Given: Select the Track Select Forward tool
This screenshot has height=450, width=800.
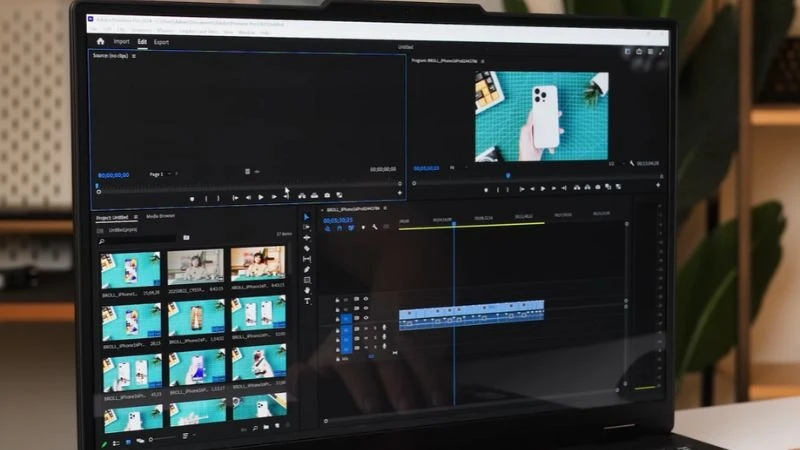Looking at the screenshot, I should [x=307, y=227].
